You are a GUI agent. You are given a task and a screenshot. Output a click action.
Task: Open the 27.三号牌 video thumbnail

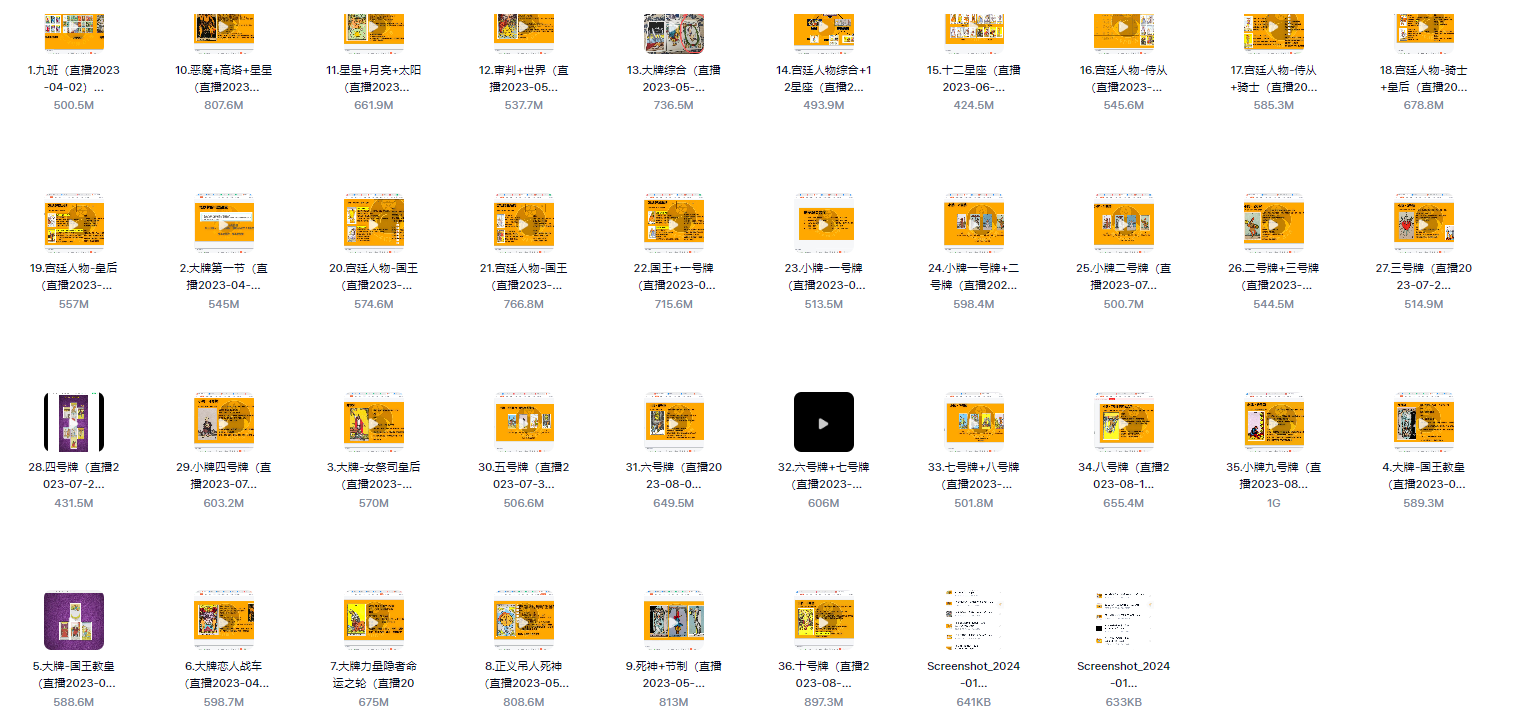(1424, 223)
